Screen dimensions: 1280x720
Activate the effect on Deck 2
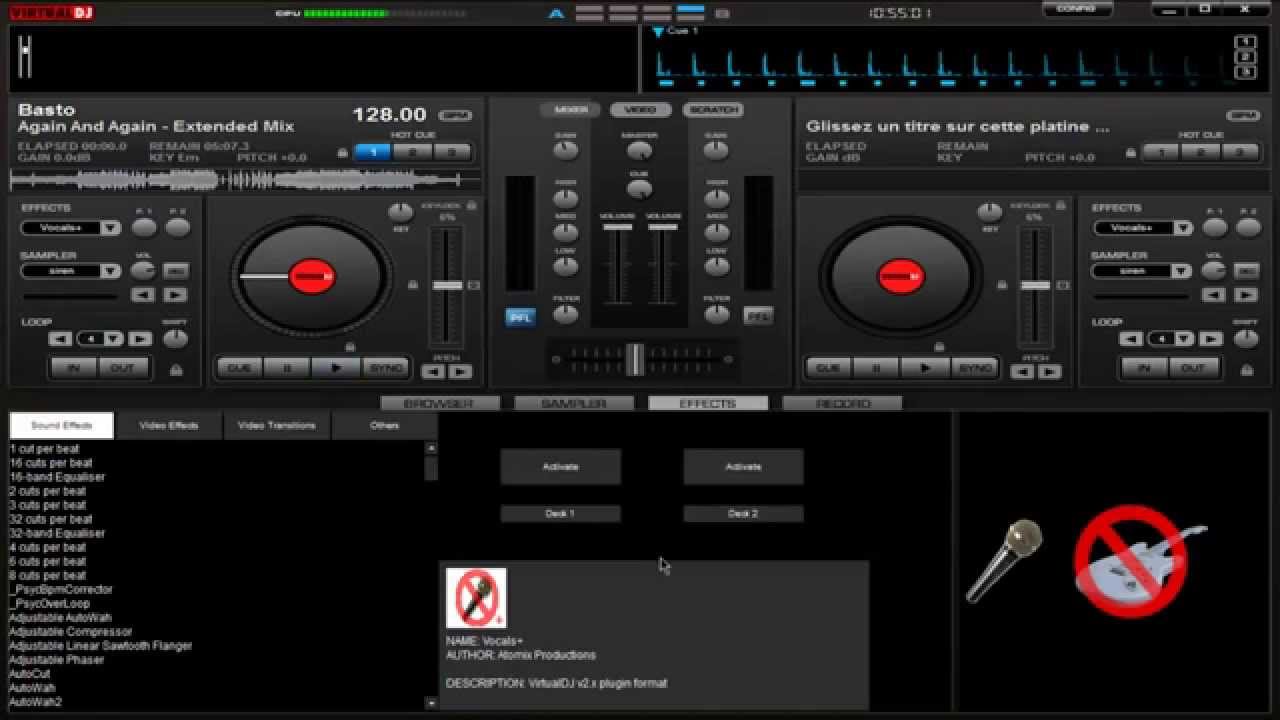(743, 467)
